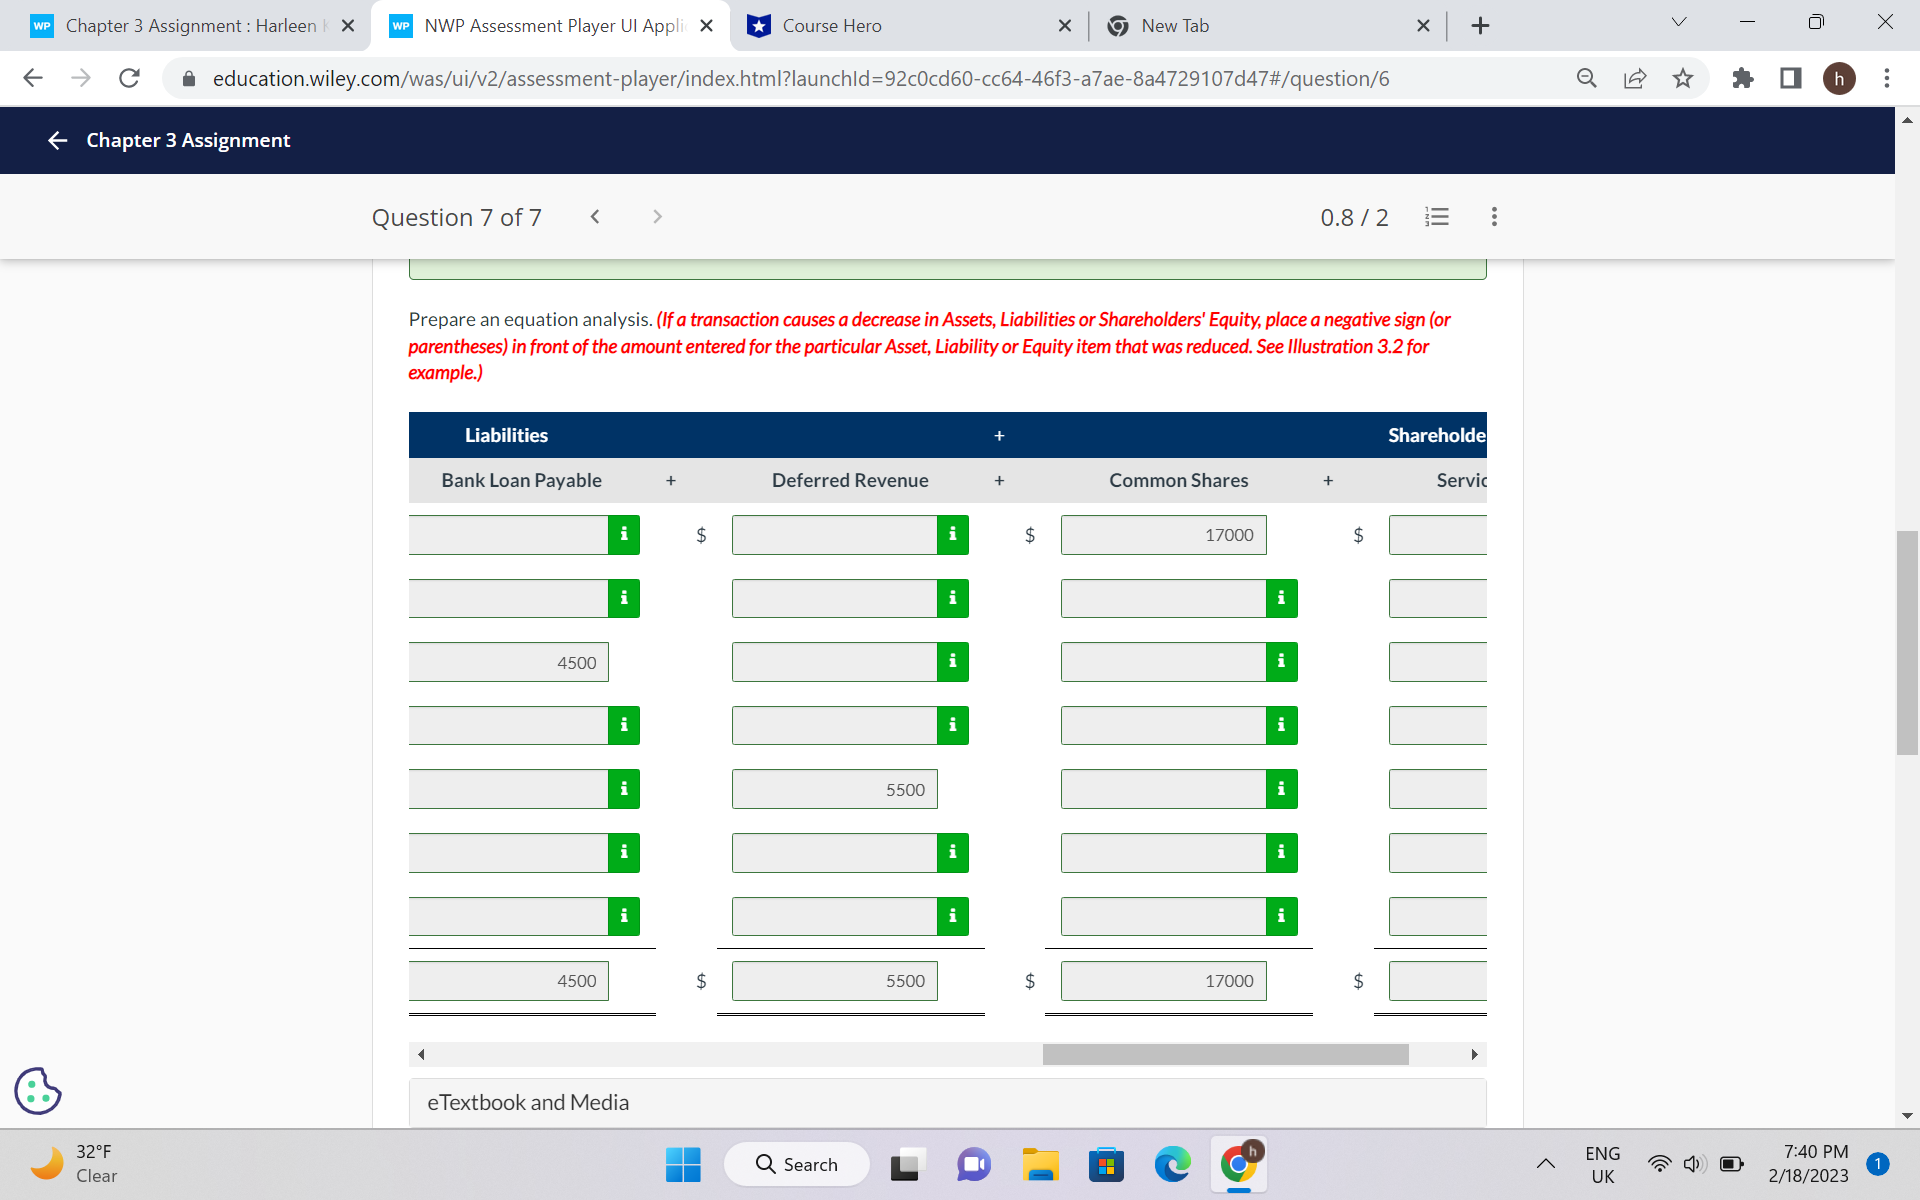Viewport: 1920px width, 1200px height.
Task: Expand the eTextbook and Media section
Action: pyautogui.click(x=528, y=1102)
